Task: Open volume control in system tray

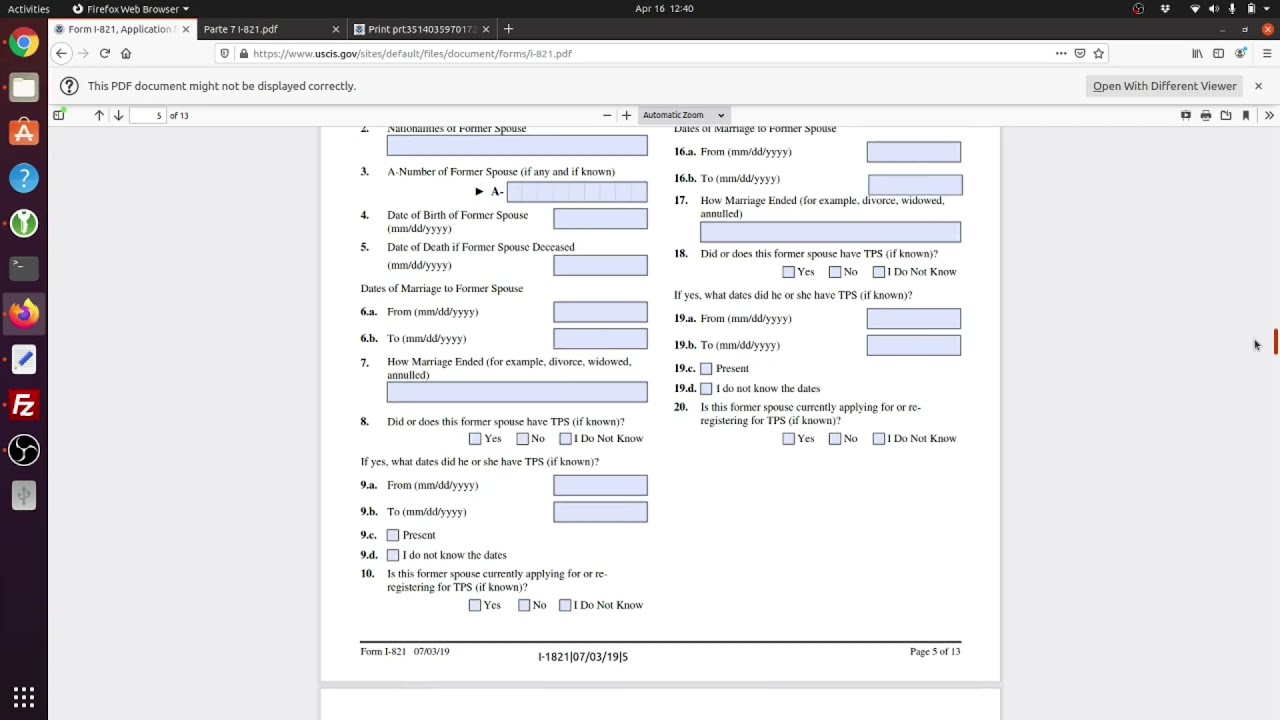Action: 1214,9
